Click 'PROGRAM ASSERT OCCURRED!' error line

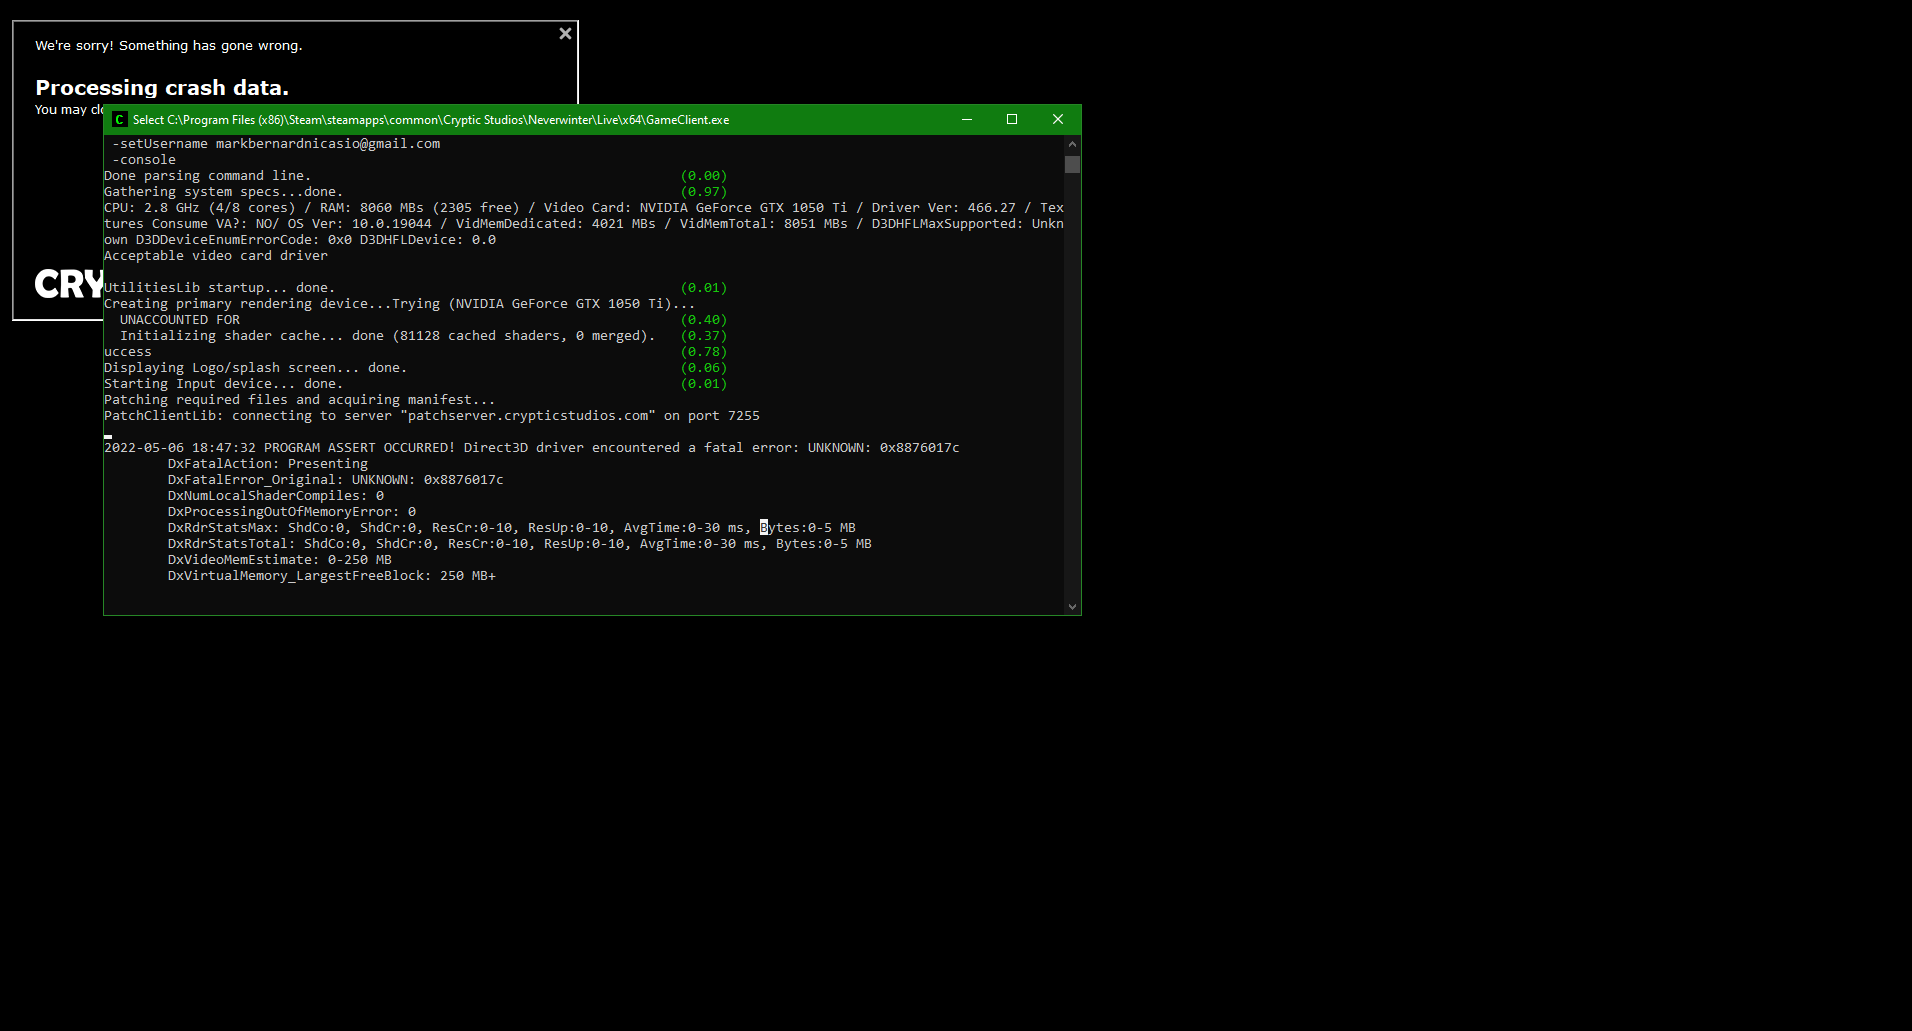tap(532, 448)
